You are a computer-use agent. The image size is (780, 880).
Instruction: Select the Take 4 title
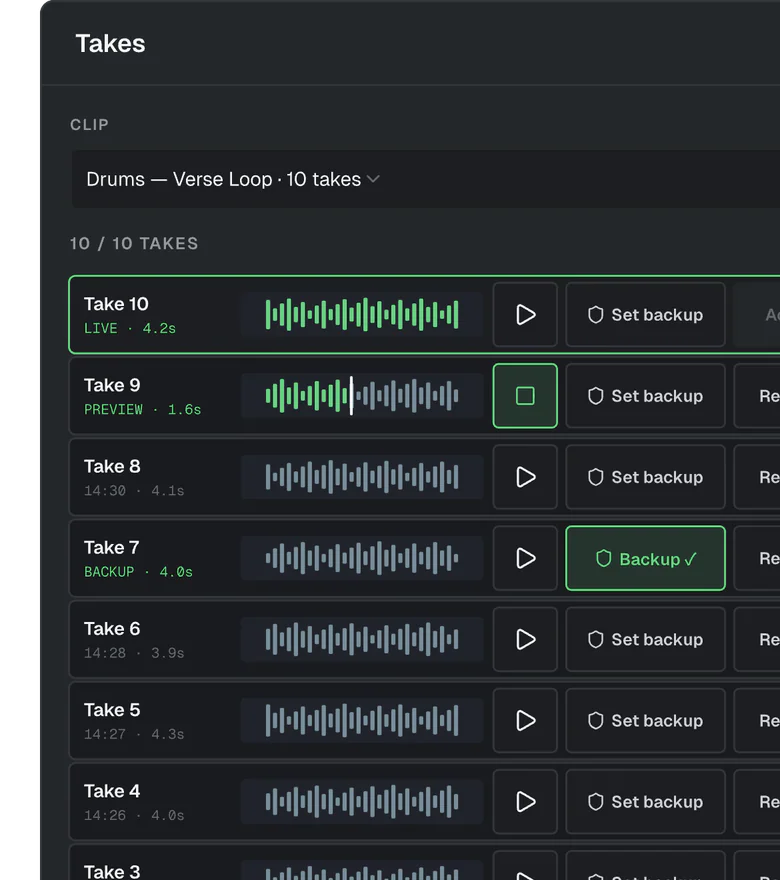tap(112, 791)
